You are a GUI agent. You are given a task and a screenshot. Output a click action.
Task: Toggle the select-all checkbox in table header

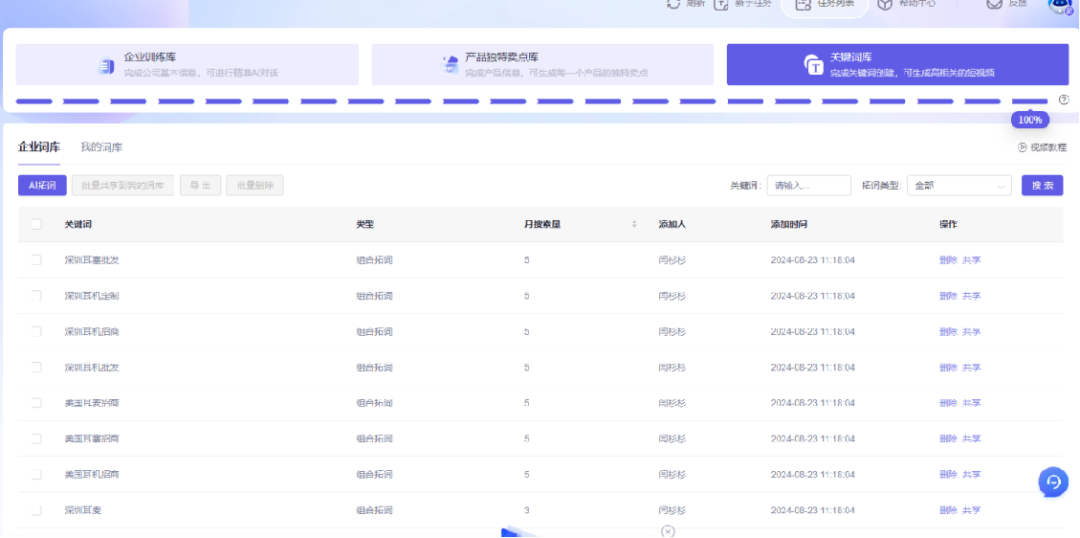(36, 224)
